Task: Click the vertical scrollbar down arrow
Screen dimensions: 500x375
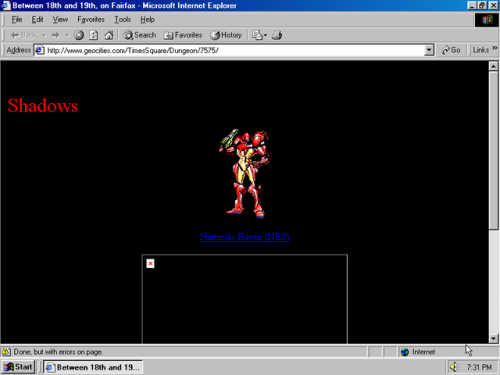Action: pyautogui.click(x=493, y=339)
